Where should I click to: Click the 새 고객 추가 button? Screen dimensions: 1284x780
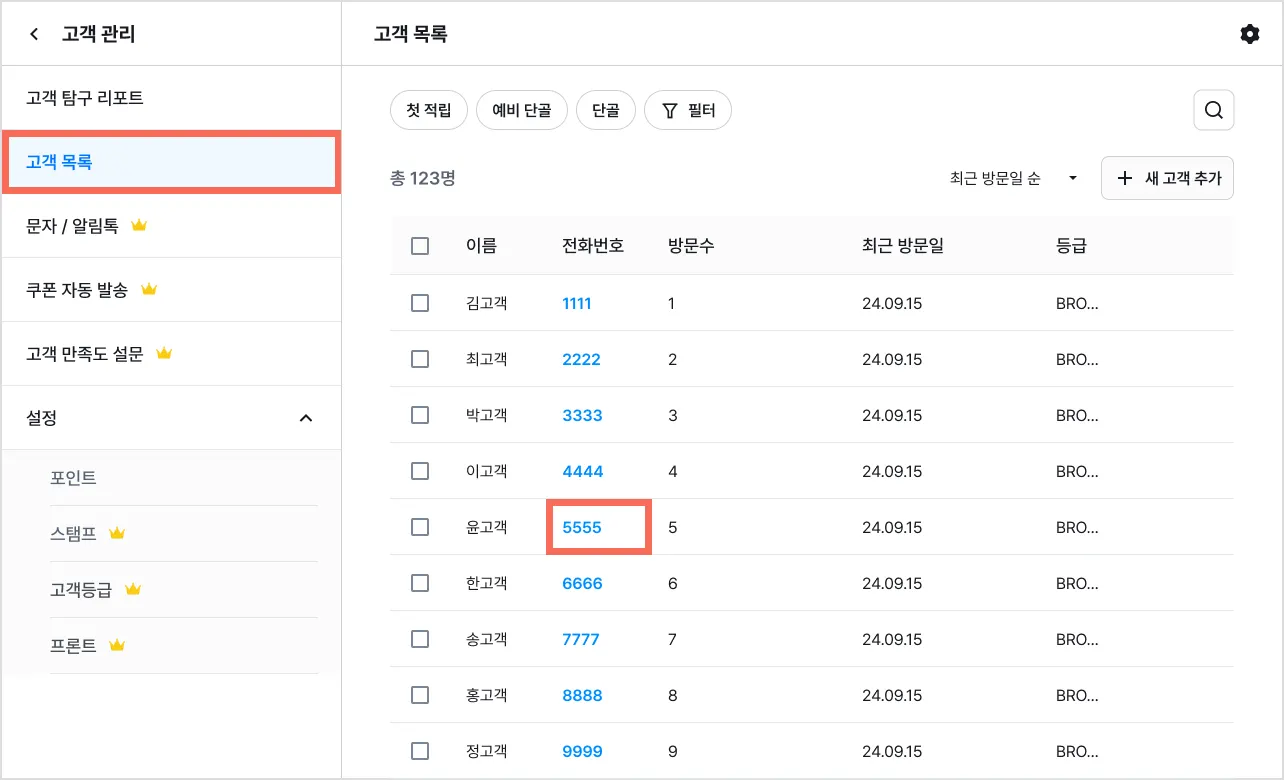click(1167, 178)
